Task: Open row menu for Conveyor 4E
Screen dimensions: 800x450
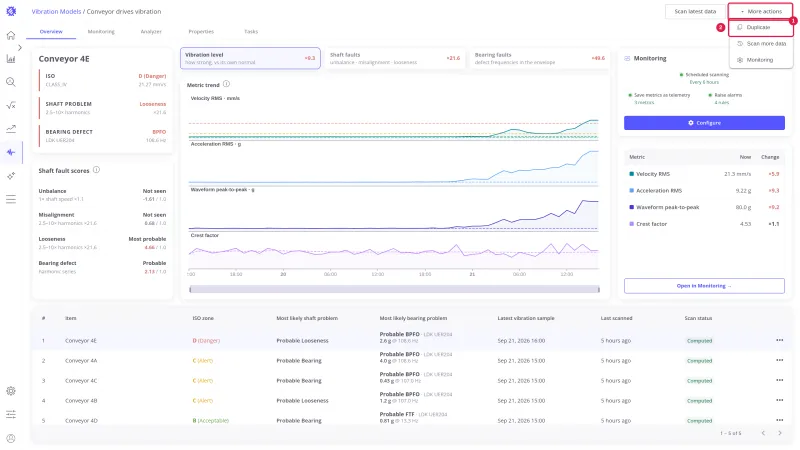Action: pos(779,340)
